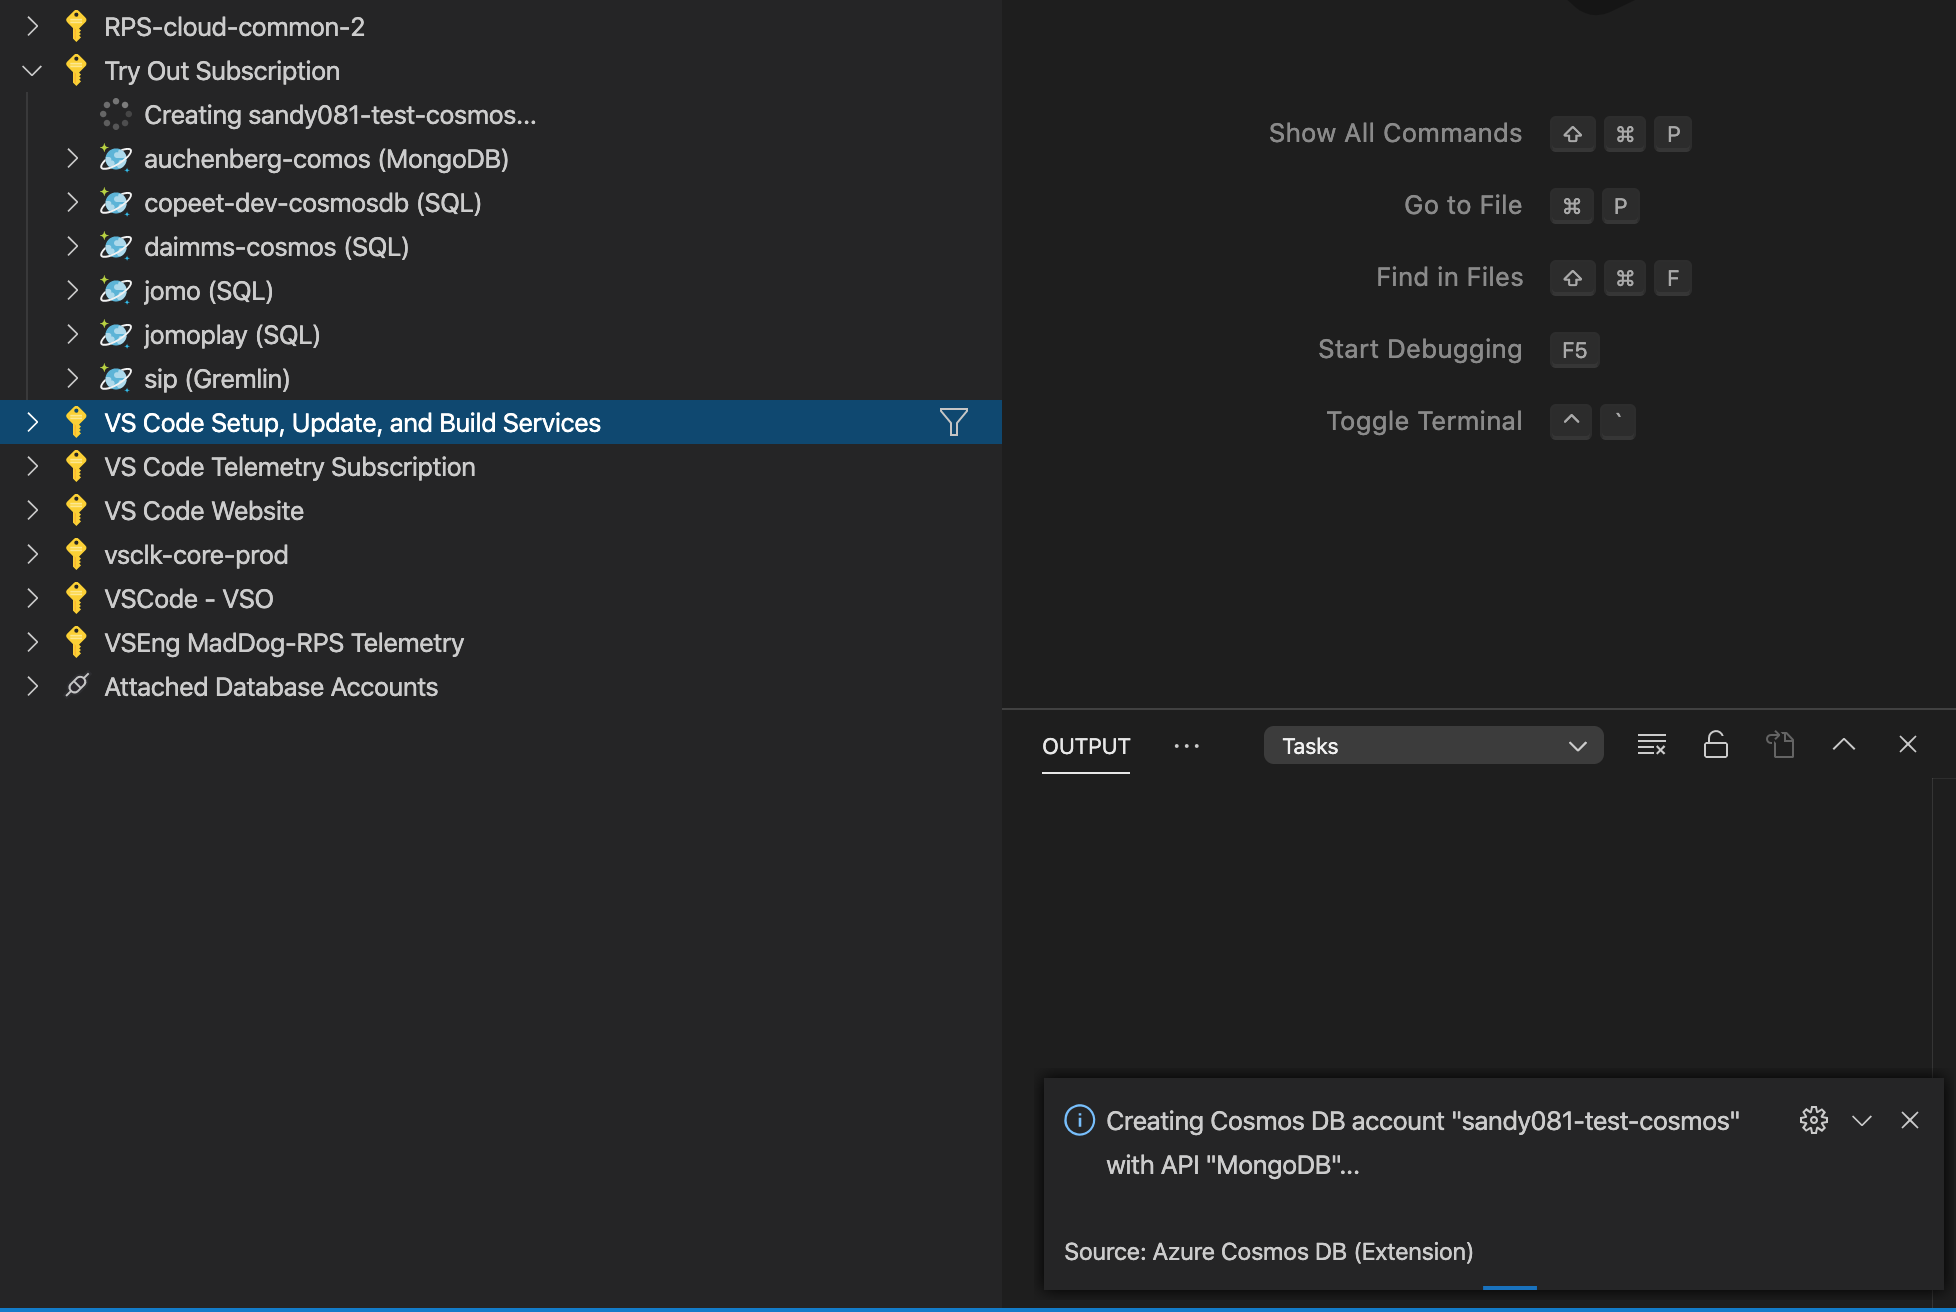Click the filter icon on VS Code Setup row
This screenshot has width=1956, height=1312.
tap(953, 422)
